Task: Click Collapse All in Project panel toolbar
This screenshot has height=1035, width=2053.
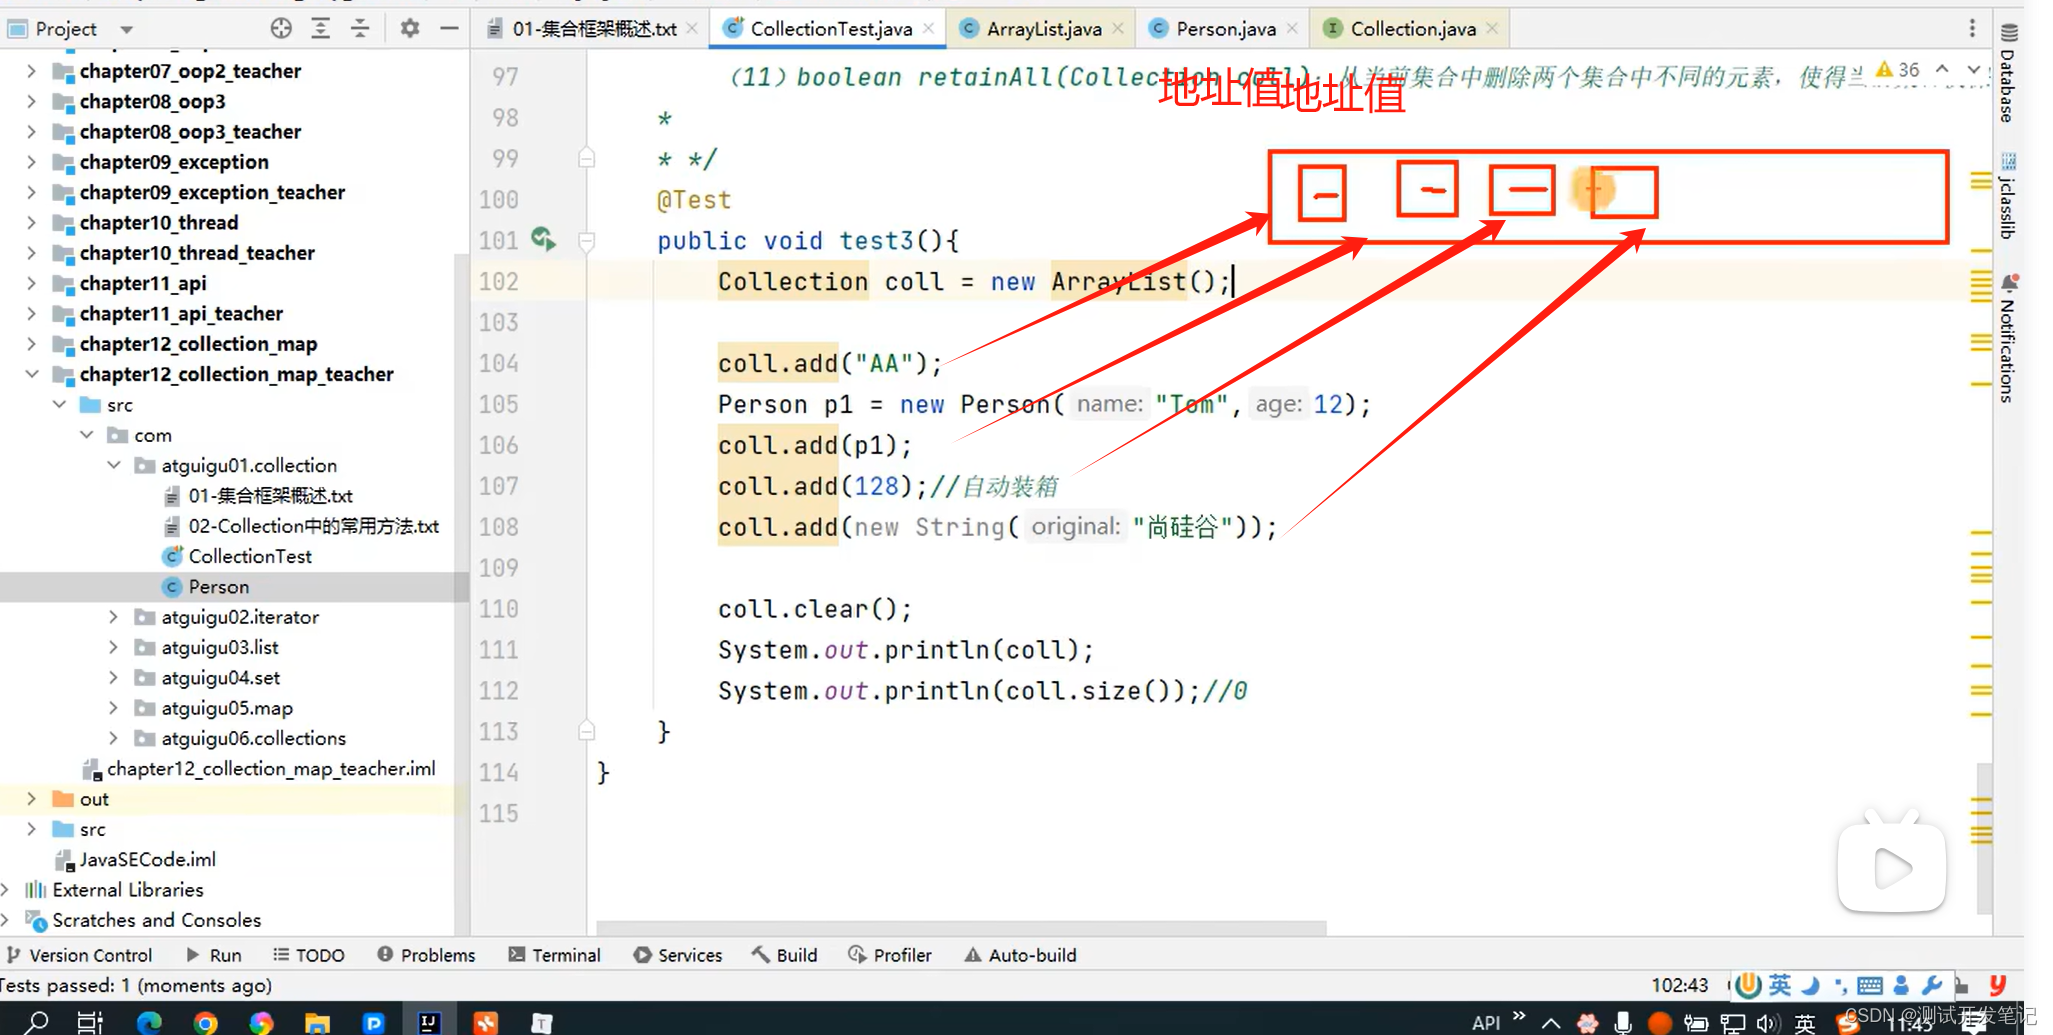Action: [x=360, y=29]
